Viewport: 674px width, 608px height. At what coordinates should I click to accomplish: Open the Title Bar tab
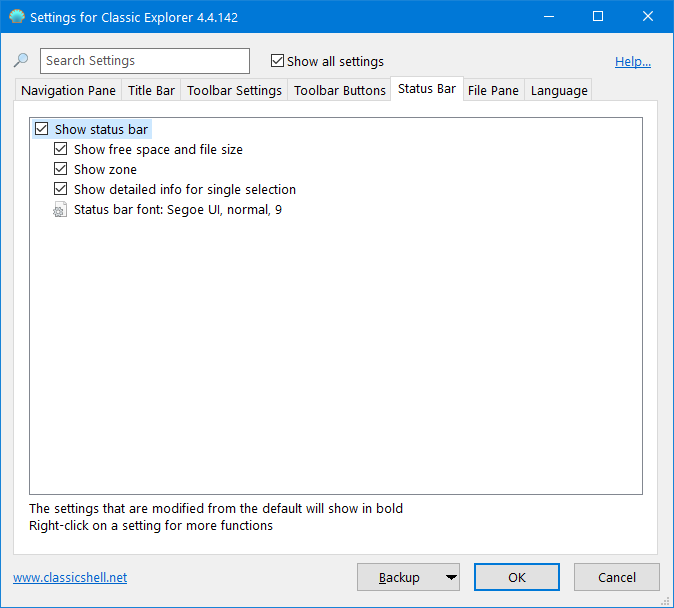(x=151, y=90)
